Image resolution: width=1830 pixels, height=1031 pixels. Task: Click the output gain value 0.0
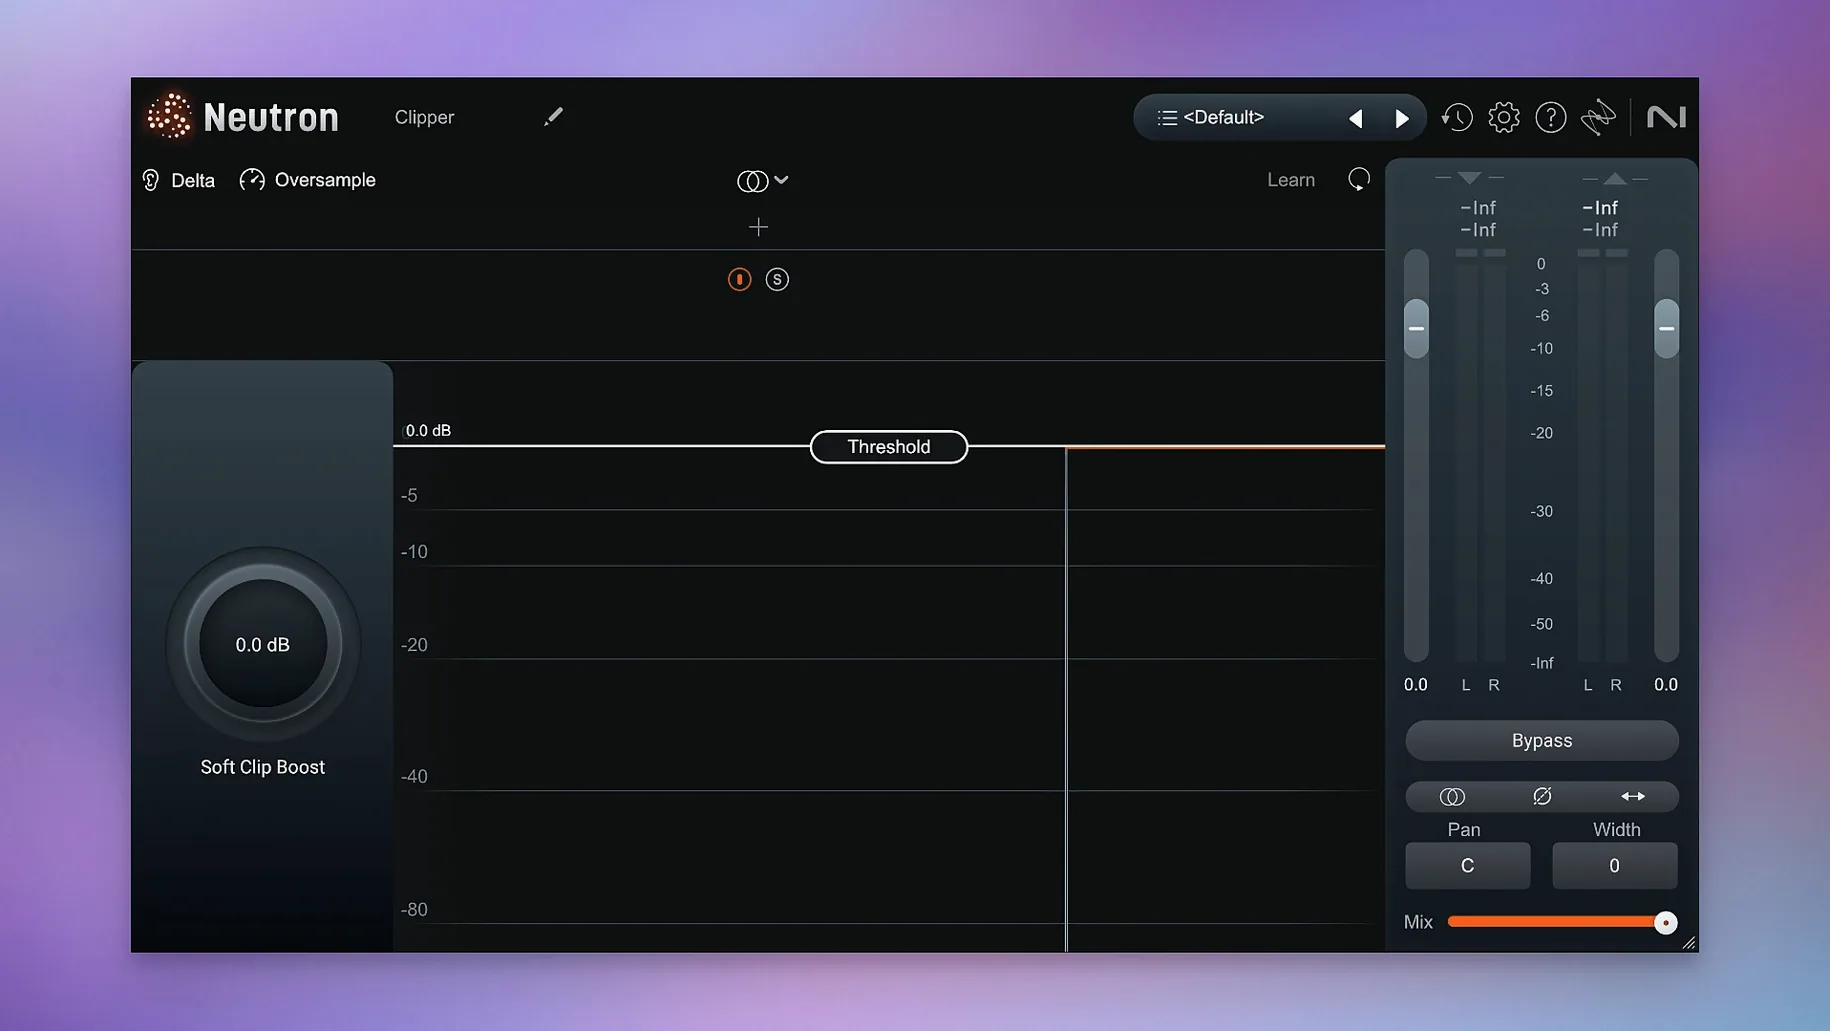click(x=1665, y=685)
